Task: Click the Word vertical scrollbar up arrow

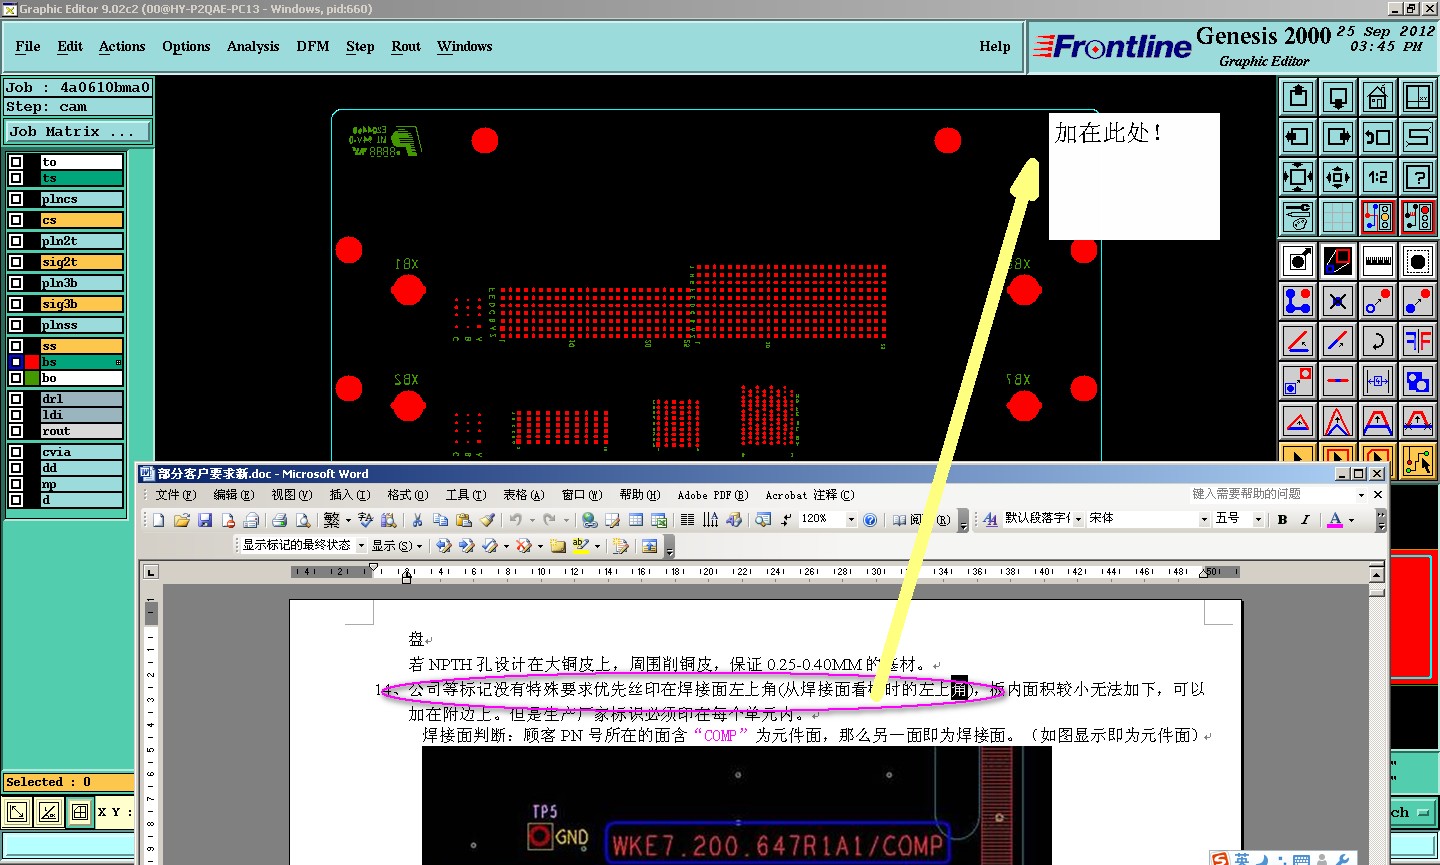Action: [1377, 574]
